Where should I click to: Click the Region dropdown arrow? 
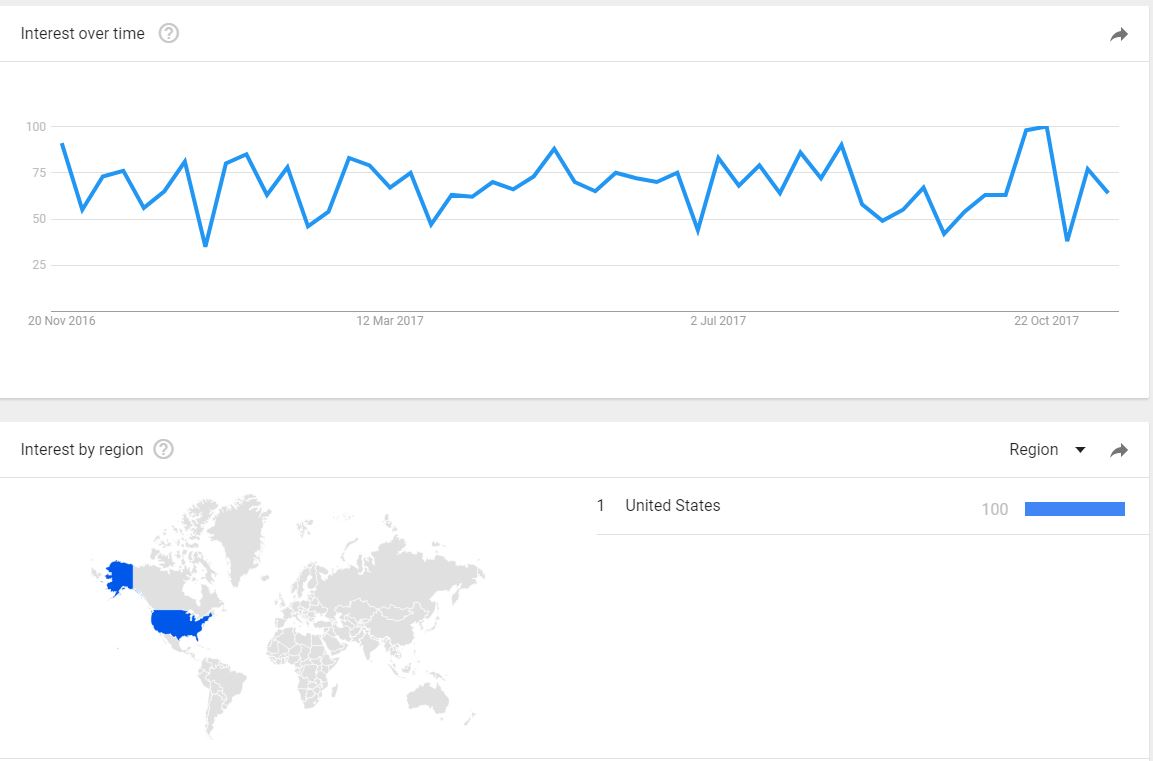[1079, 450]
